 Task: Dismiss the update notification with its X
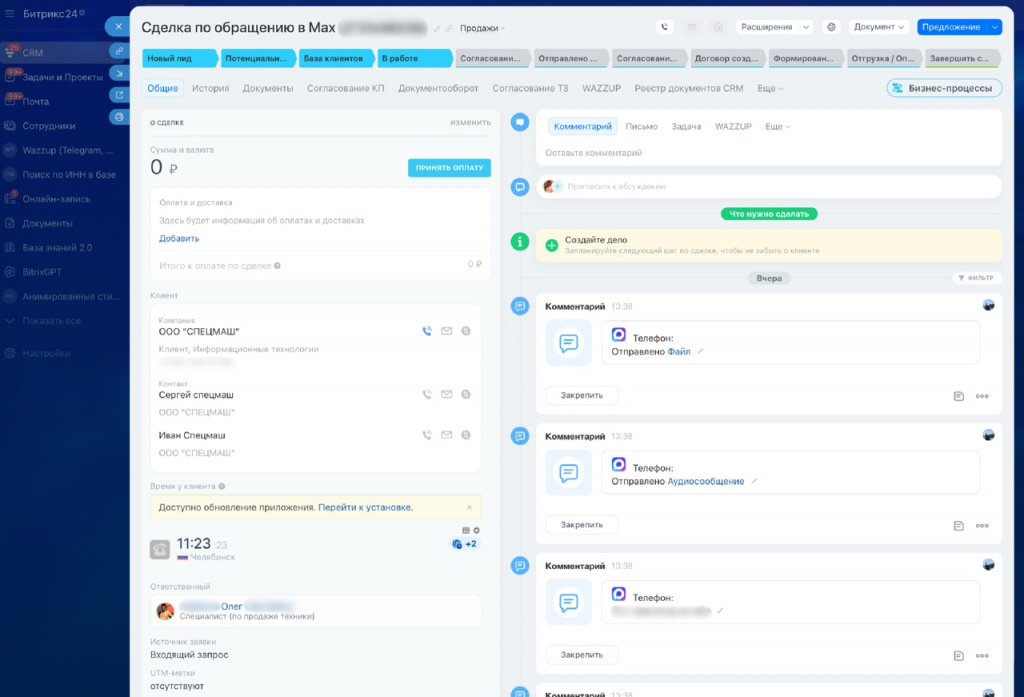[469, 508]
